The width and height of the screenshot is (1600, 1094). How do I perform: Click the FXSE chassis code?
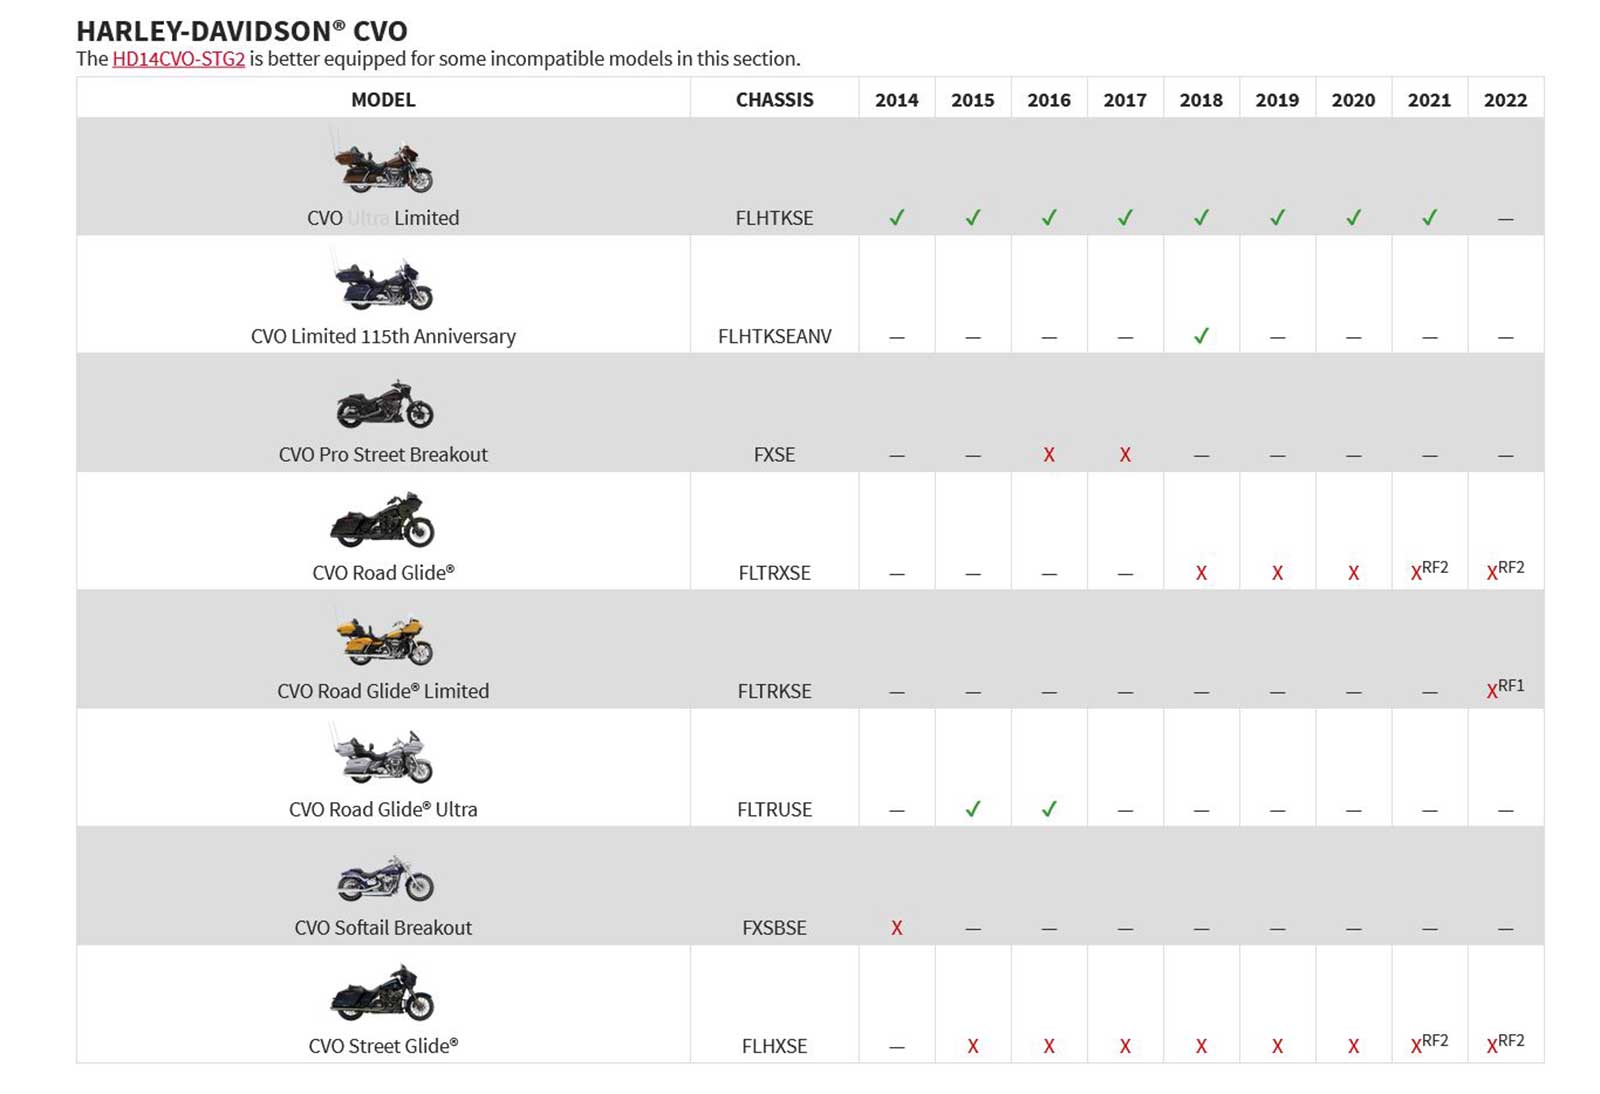[775, 455]
